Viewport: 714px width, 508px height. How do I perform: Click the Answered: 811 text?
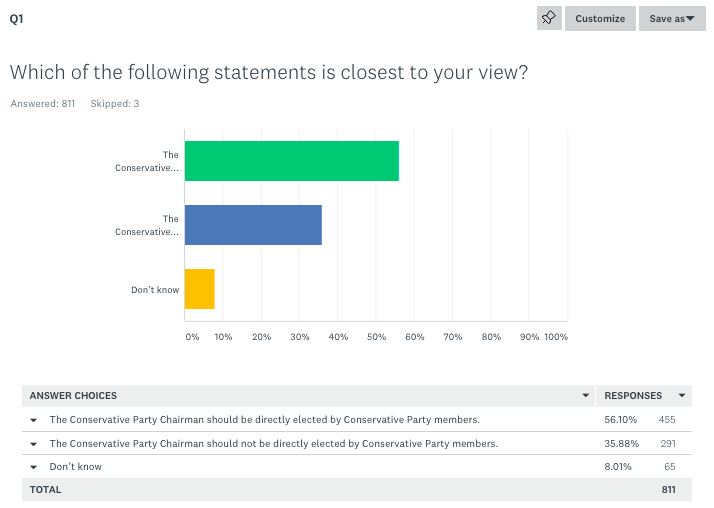click(43, 104)
